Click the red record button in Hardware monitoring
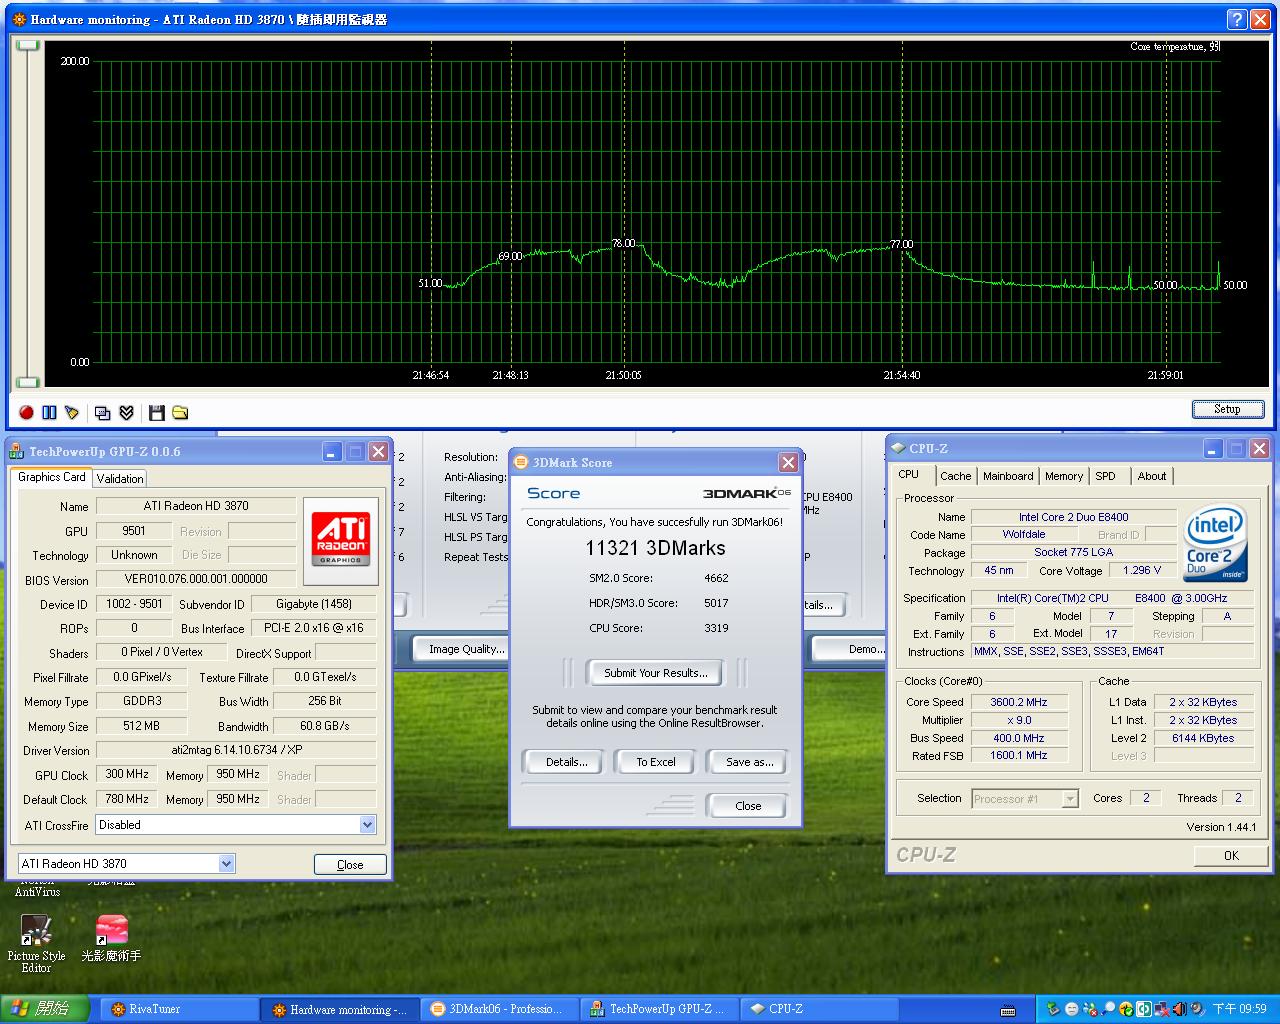Screen dimensions: 1280x1024 pos(26,412)
